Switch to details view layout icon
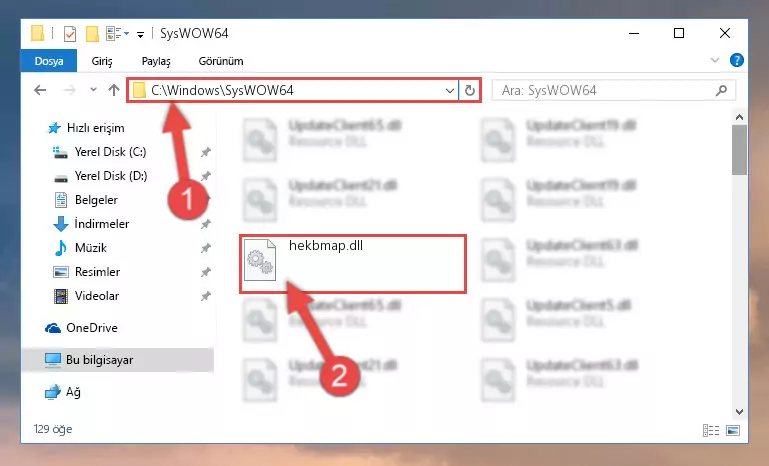Screen dimensions: 769x466 point(711,430)
